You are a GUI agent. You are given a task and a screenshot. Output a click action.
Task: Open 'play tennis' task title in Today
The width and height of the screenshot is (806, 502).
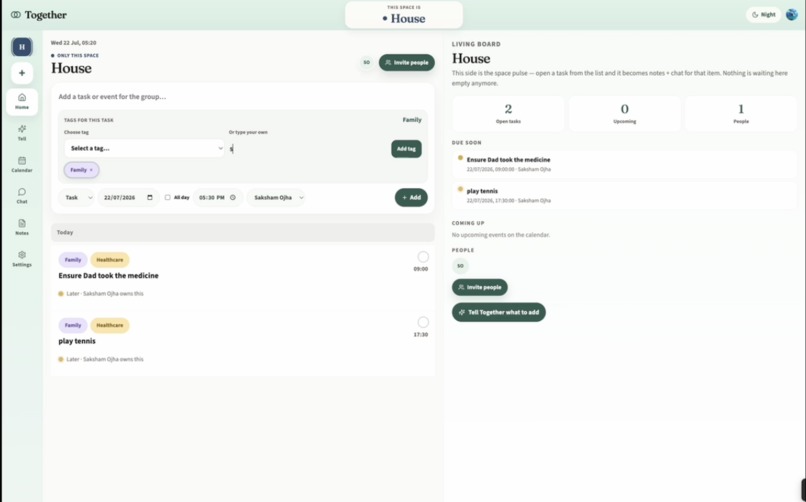77,341
